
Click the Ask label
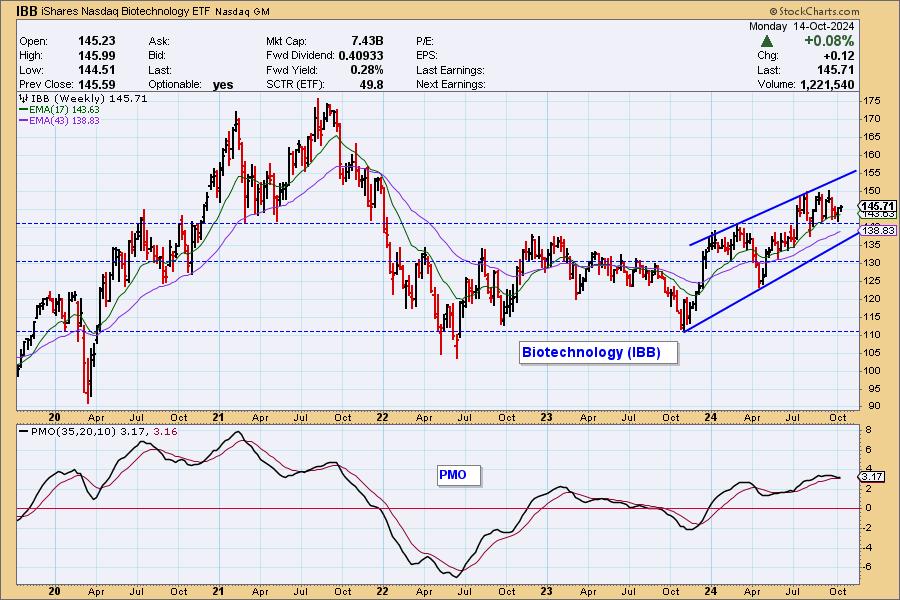tap(159, 41)
